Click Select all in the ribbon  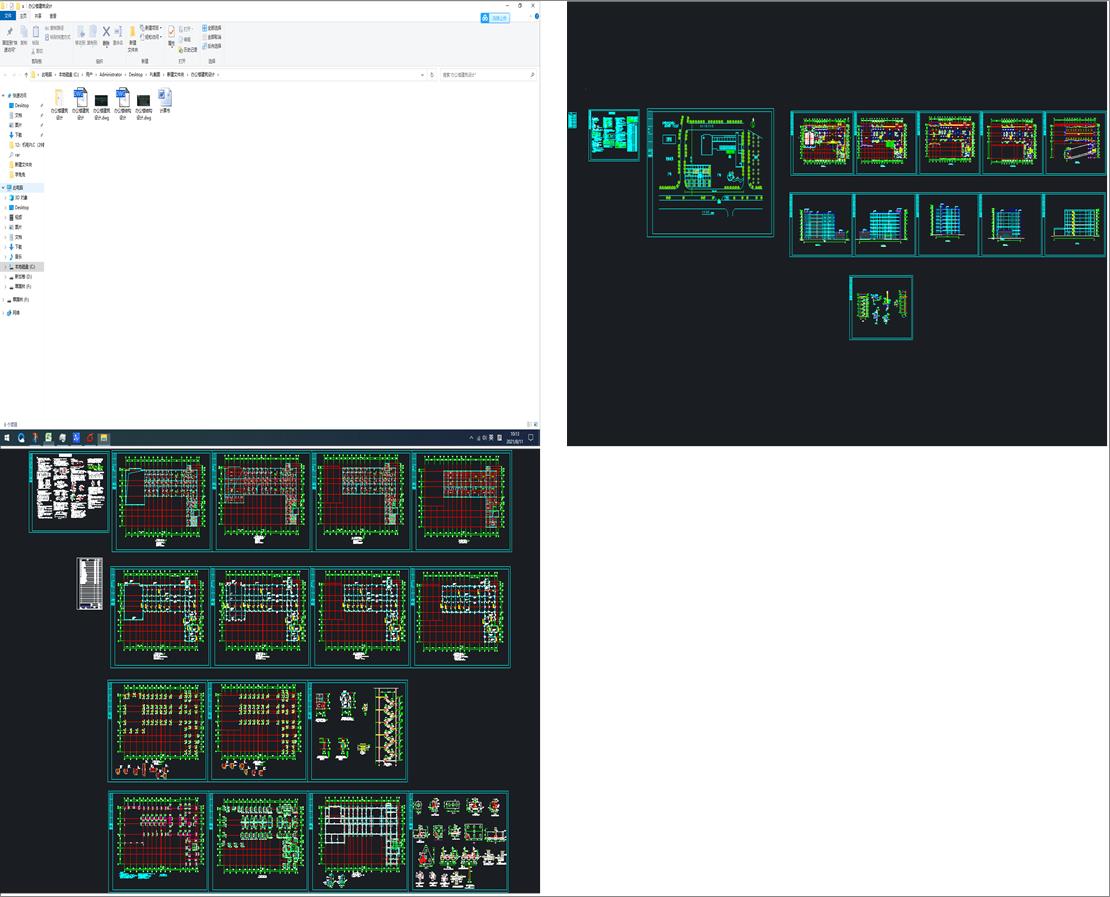coord(212,28)
